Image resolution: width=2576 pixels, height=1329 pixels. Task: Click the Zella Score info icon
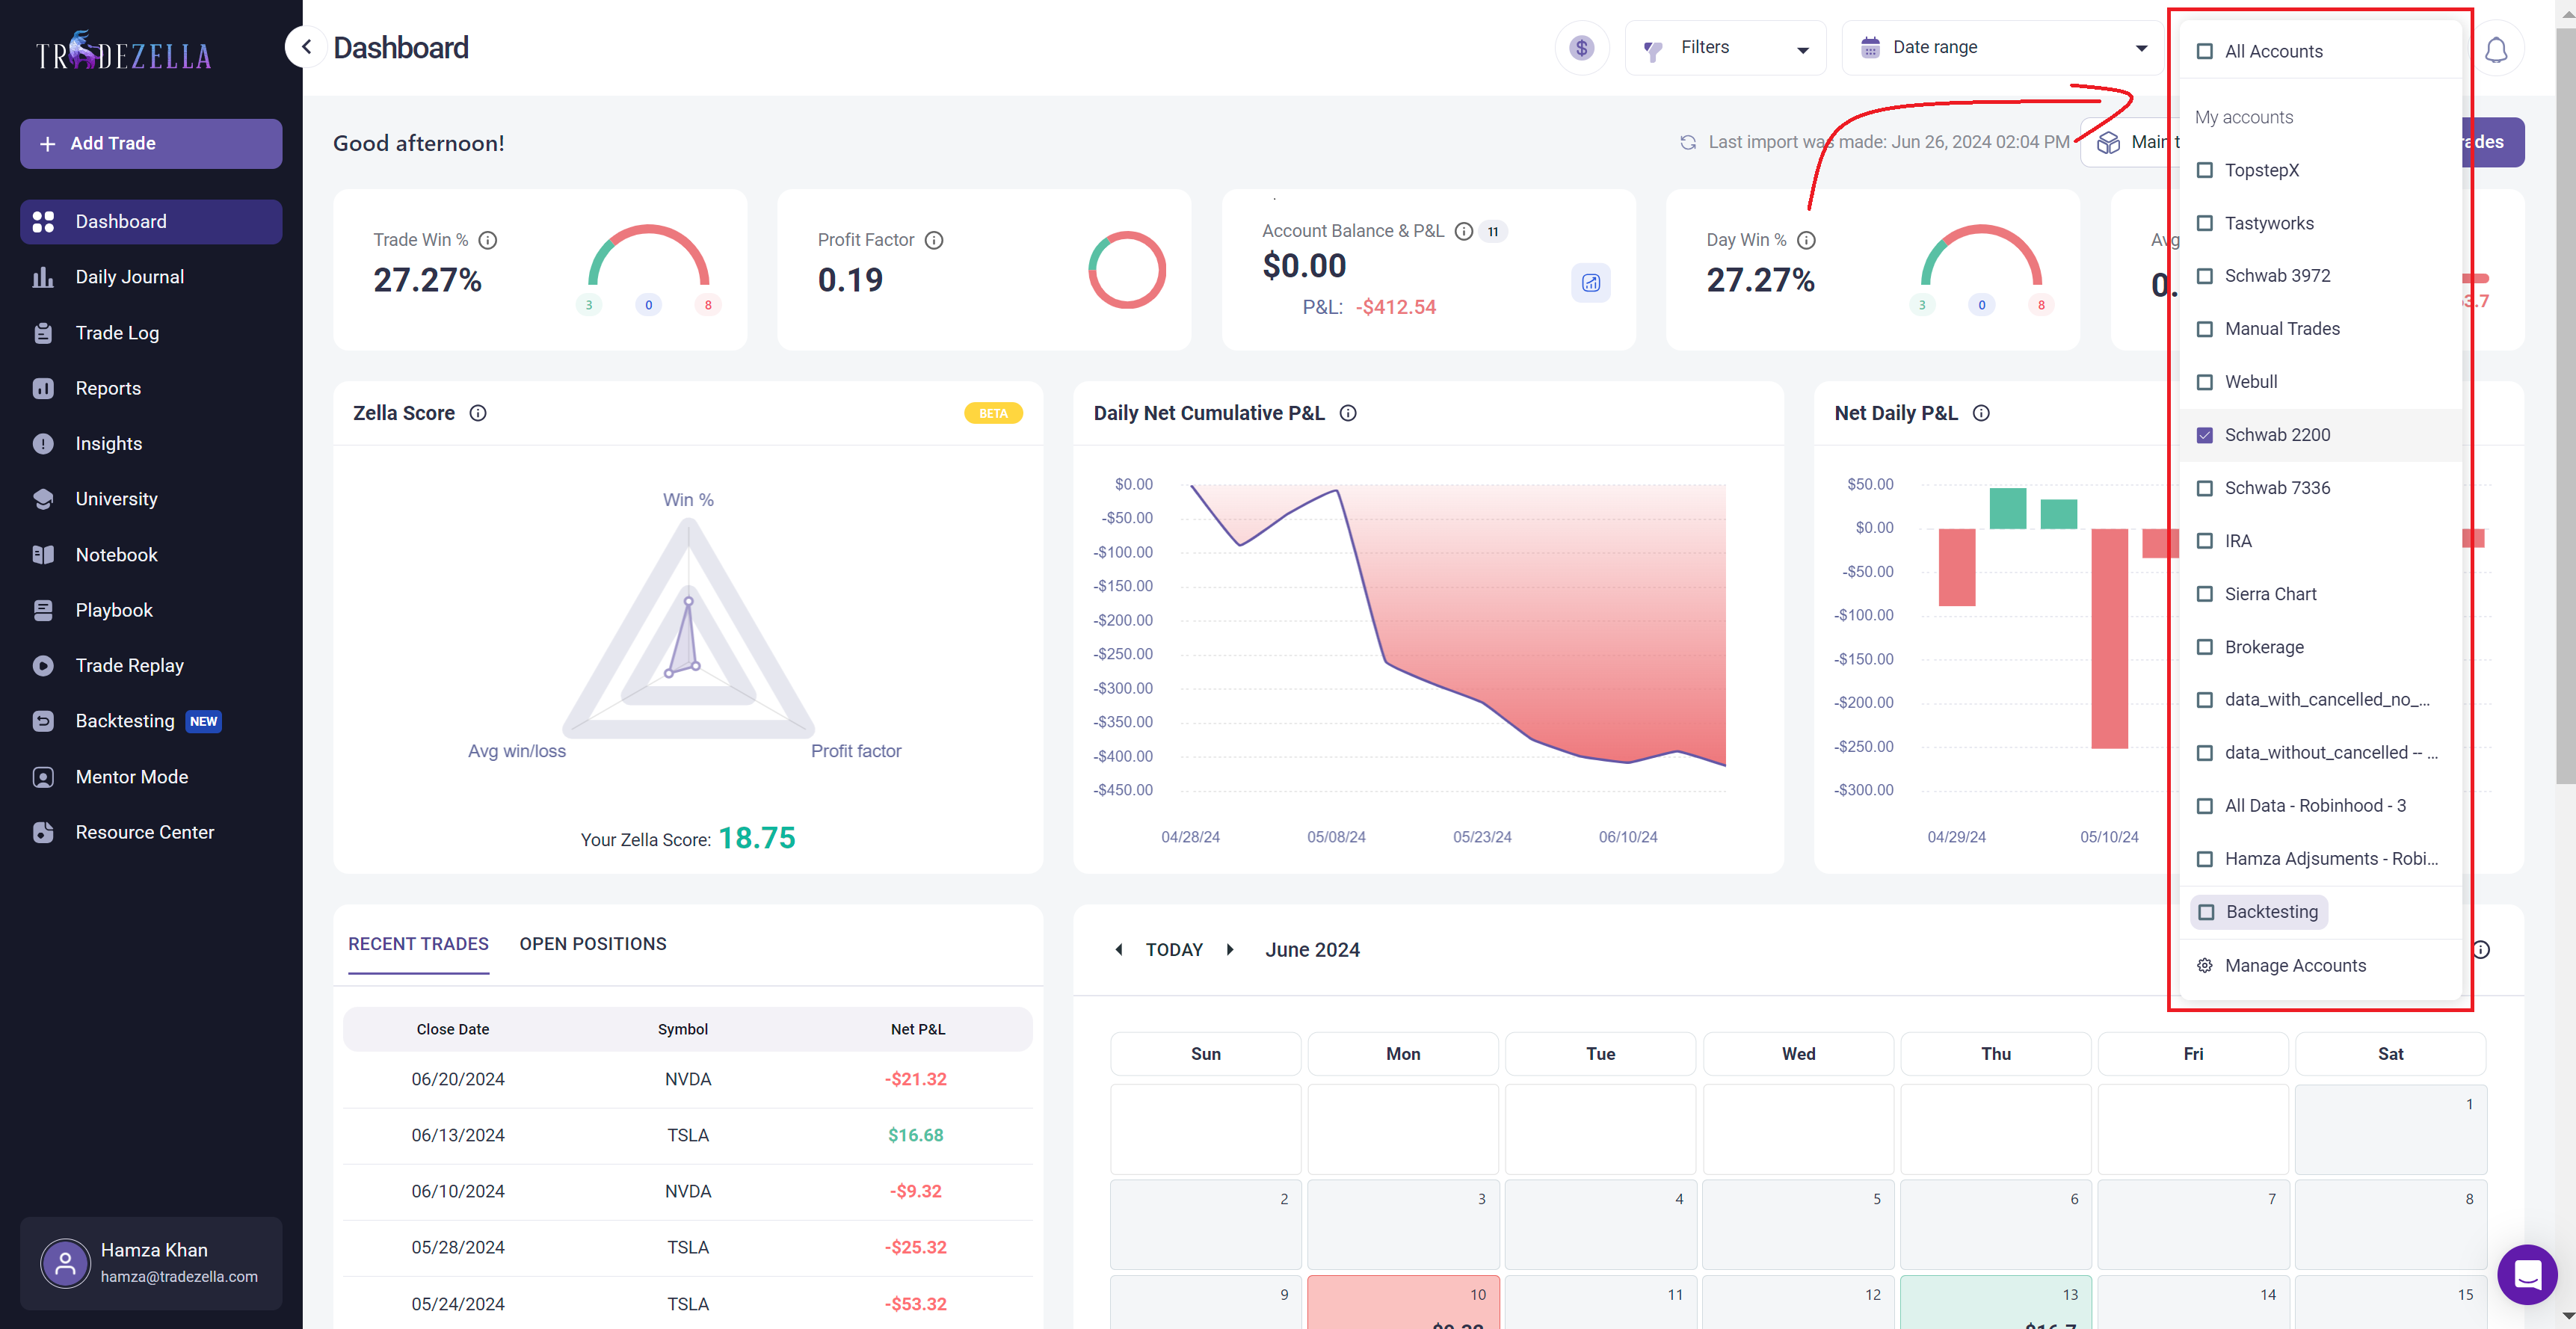(478, 413)
